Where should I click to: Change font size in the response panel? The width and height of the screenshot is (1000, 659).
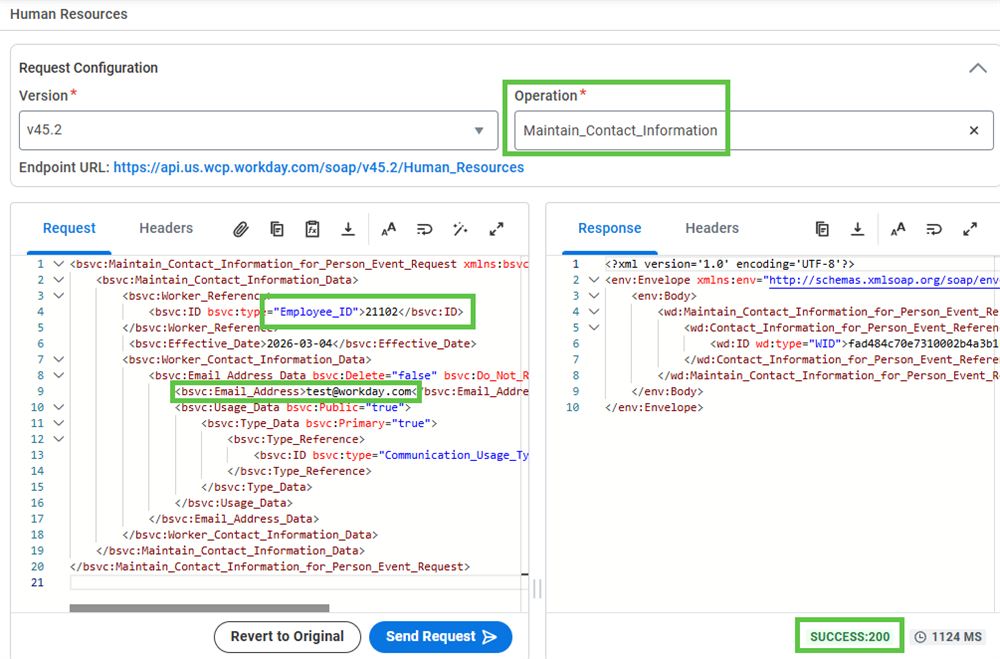(x=898, y=229)
